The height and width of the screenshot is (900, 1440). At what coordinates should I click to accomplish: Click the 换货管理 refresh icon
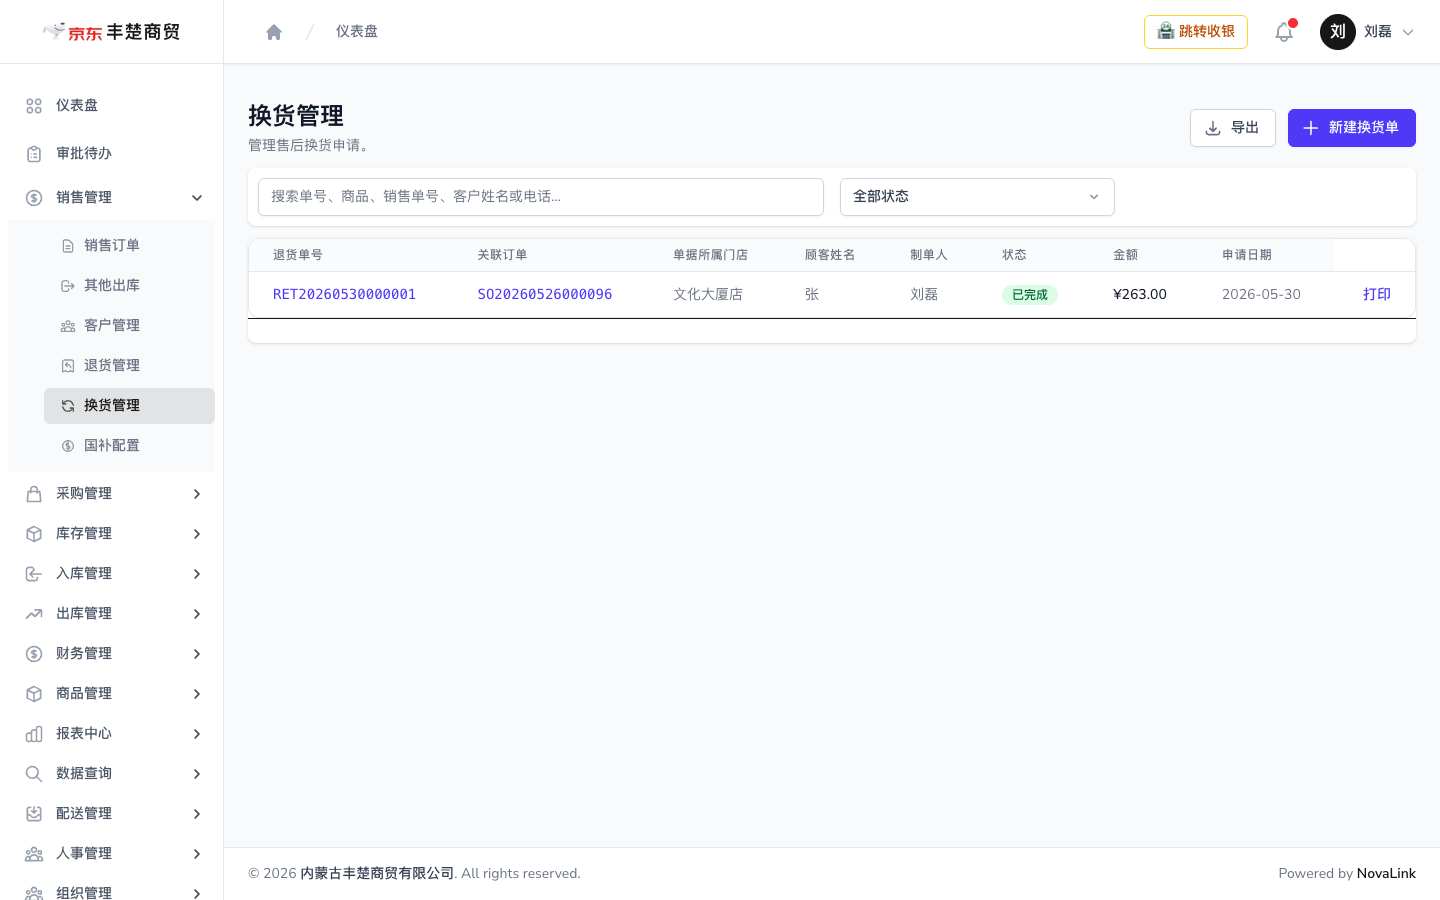[68, 406]
